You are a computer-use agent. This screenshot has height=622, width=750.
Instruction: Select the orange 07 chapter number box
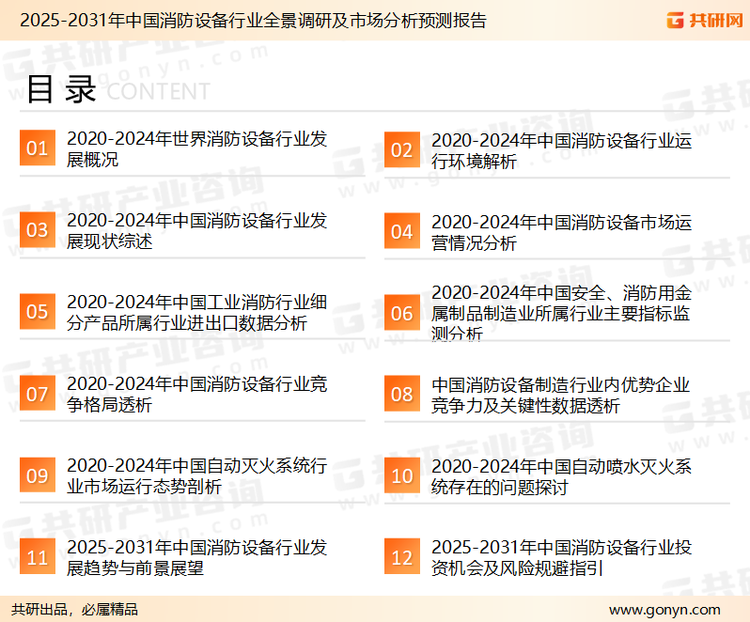37,393
